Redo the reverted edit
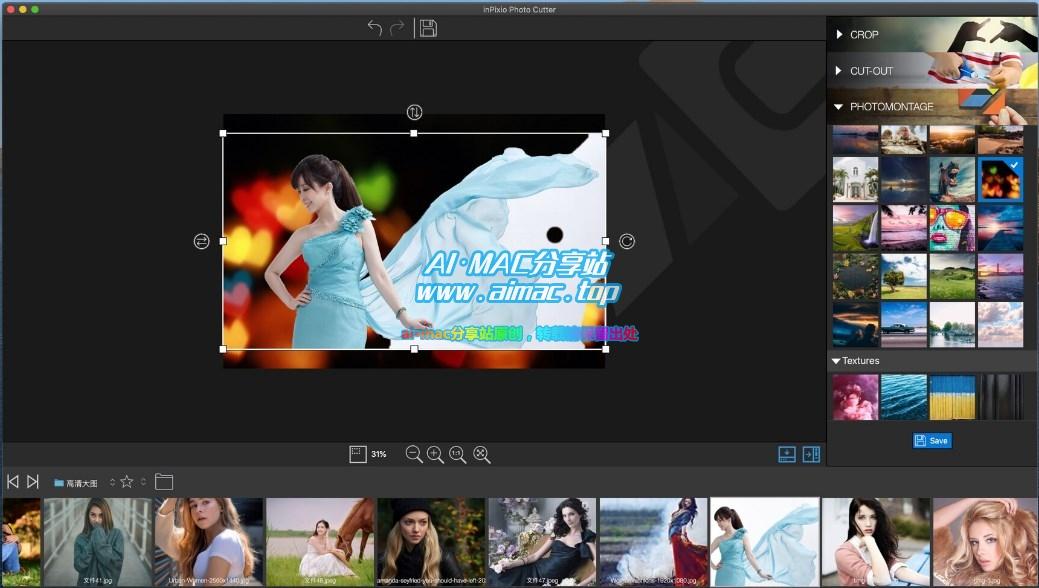Screen dimensions: 1039x588 [x=397, y=28]
